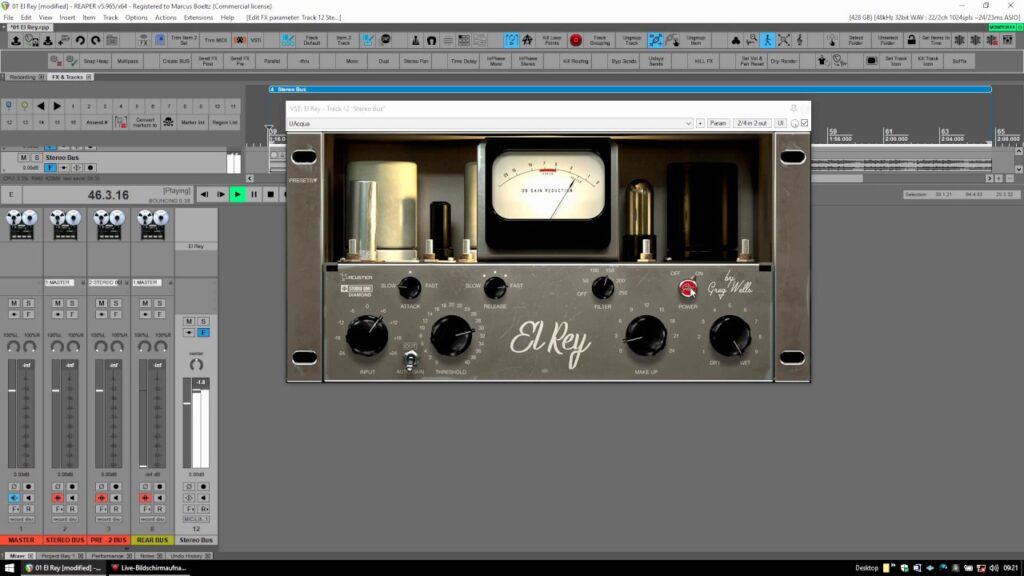
Task: Click the El Rey THRESHOLD knob
Action: [451, 336]
